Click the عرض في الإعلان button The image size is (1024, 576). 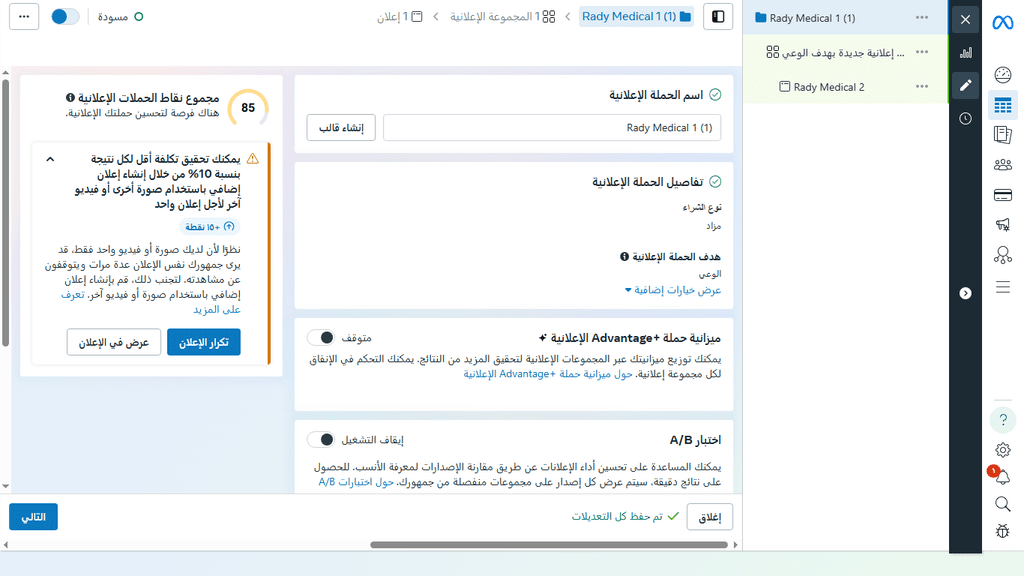[x=114, y=342]
